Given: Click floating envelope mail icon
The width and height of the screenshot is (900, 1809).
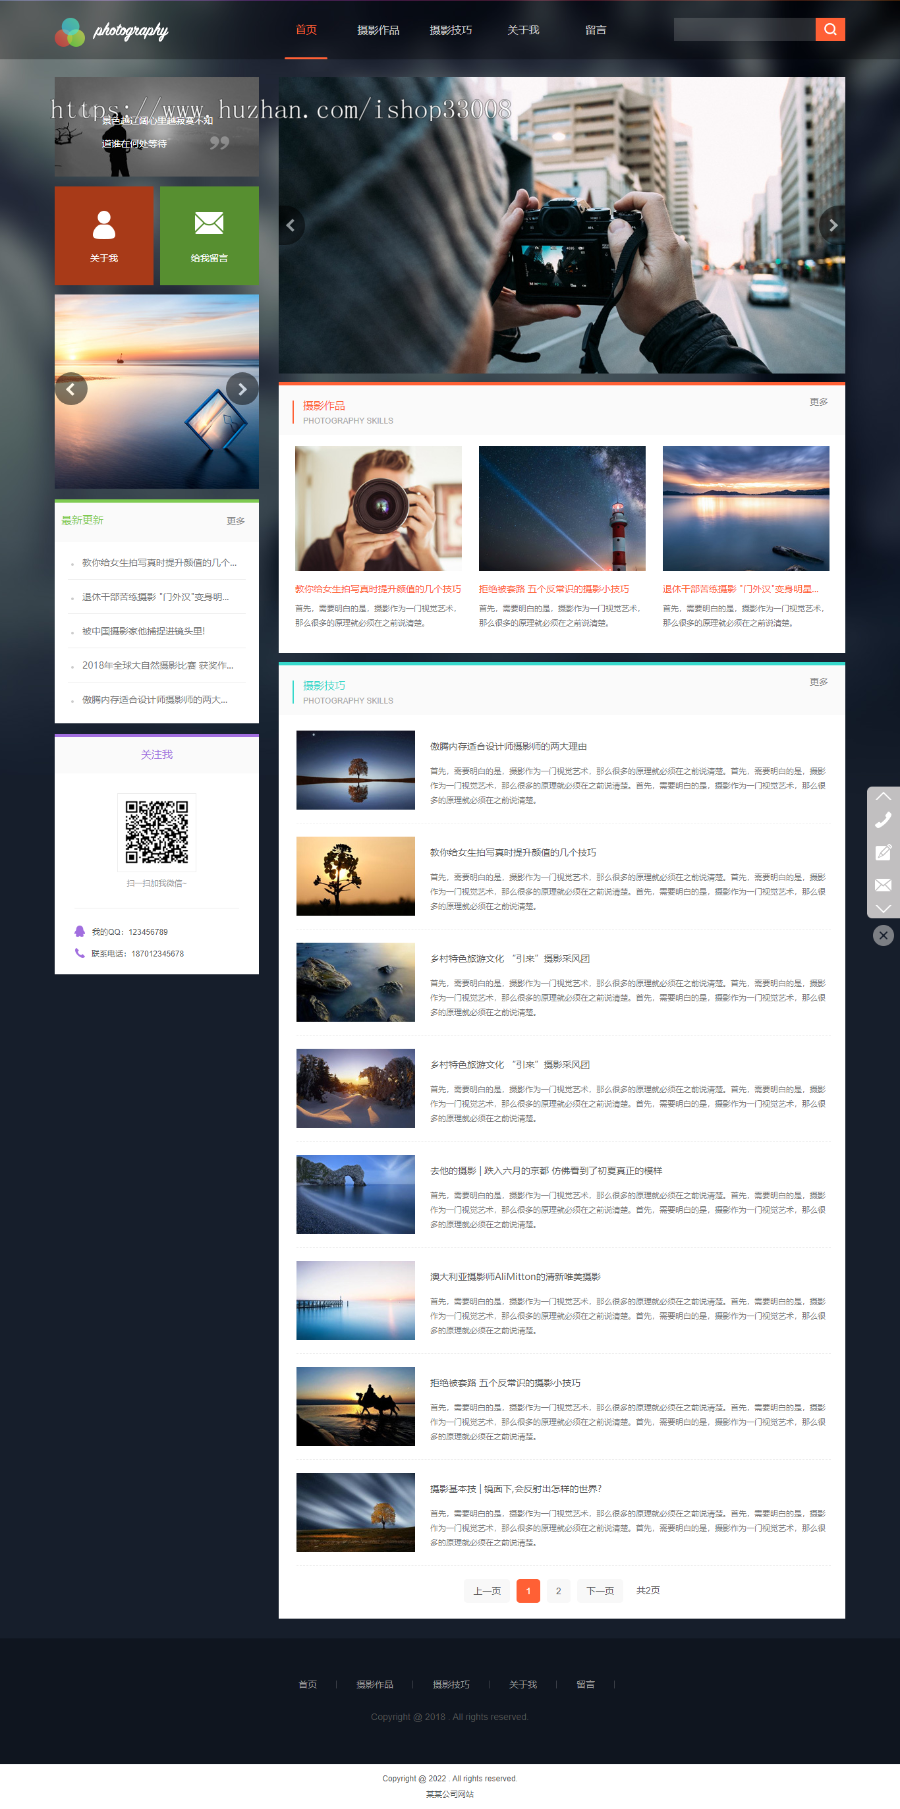Looking at the screenshot, I should coord(883,884).
